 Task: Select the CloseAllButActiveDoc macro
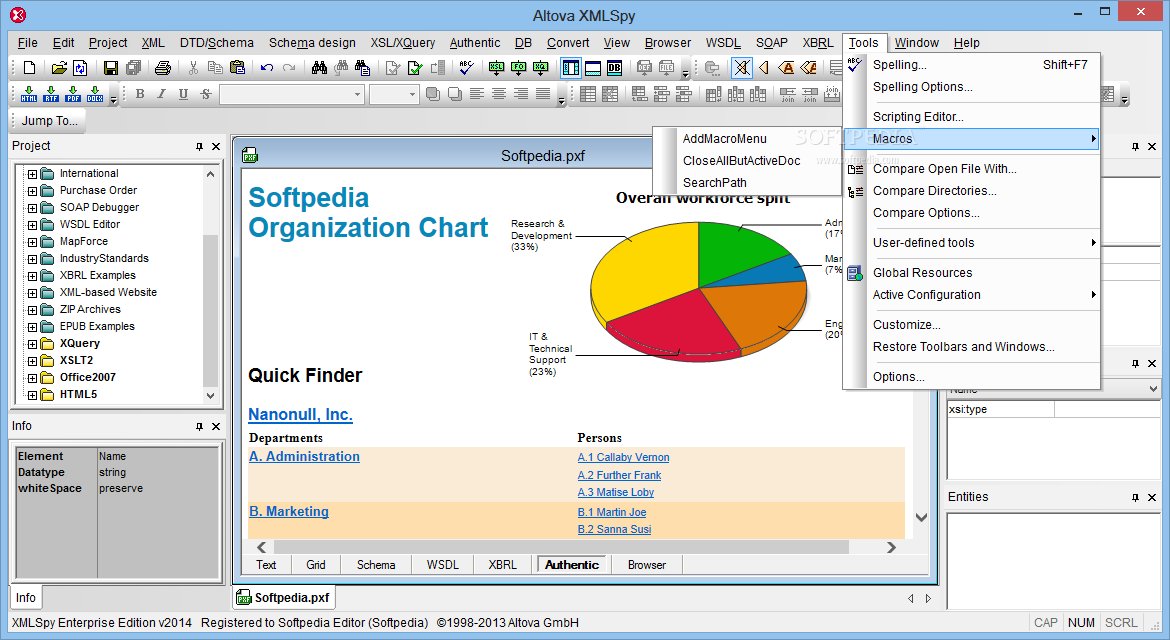click(742, 160)
